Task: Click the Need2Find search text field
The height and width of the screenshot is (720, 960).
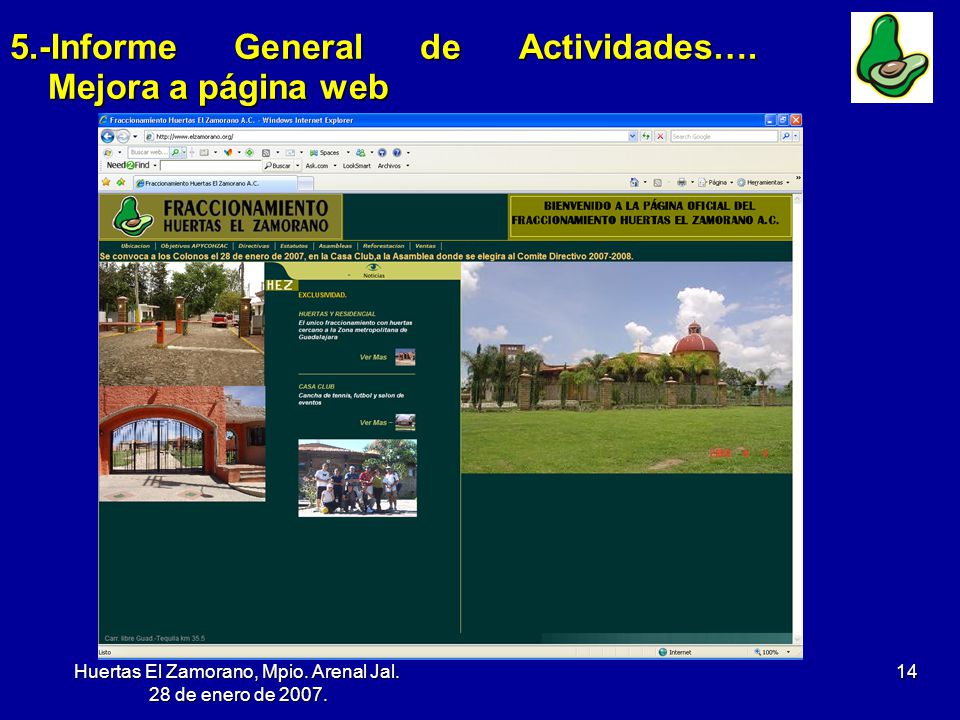Action: [211, 165]
